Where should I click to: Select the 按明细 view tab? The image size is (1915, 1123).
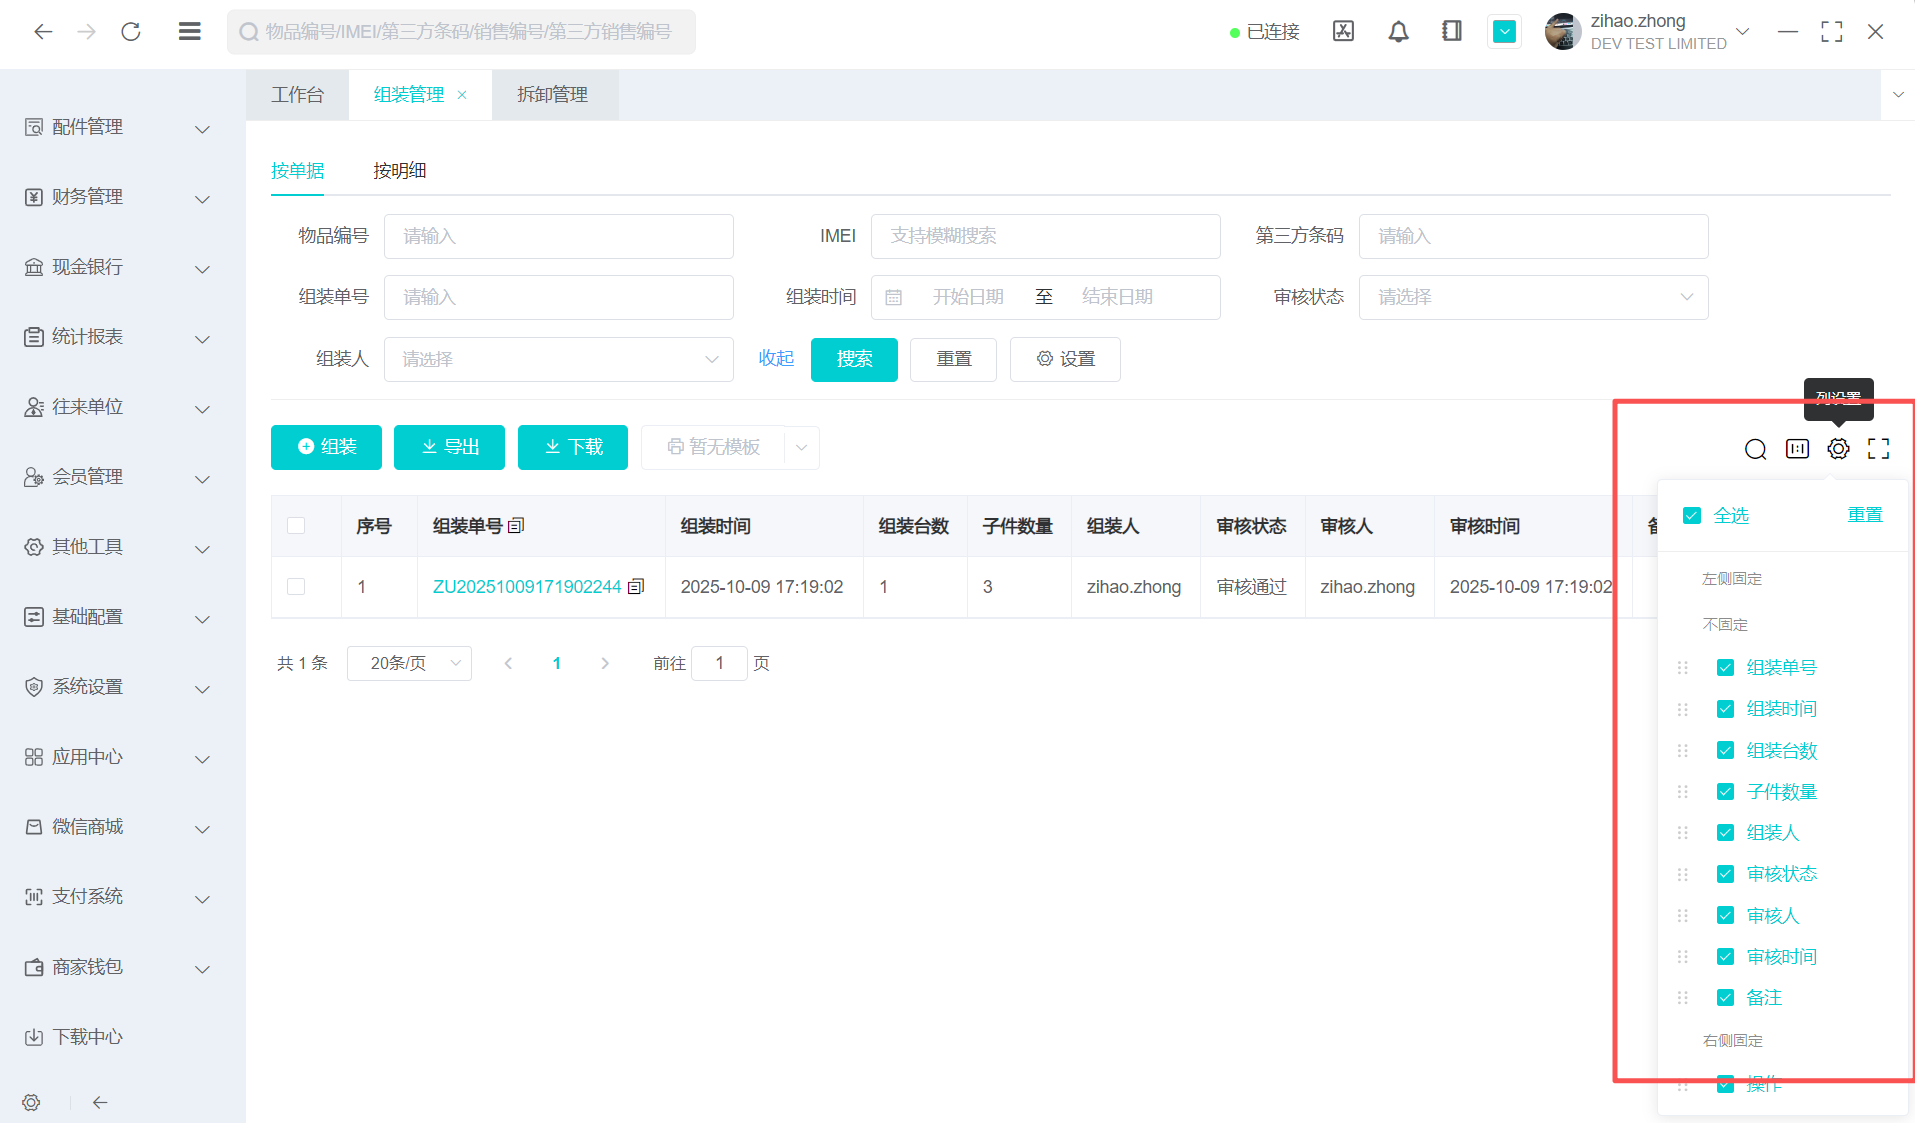(x=399, y=171)
